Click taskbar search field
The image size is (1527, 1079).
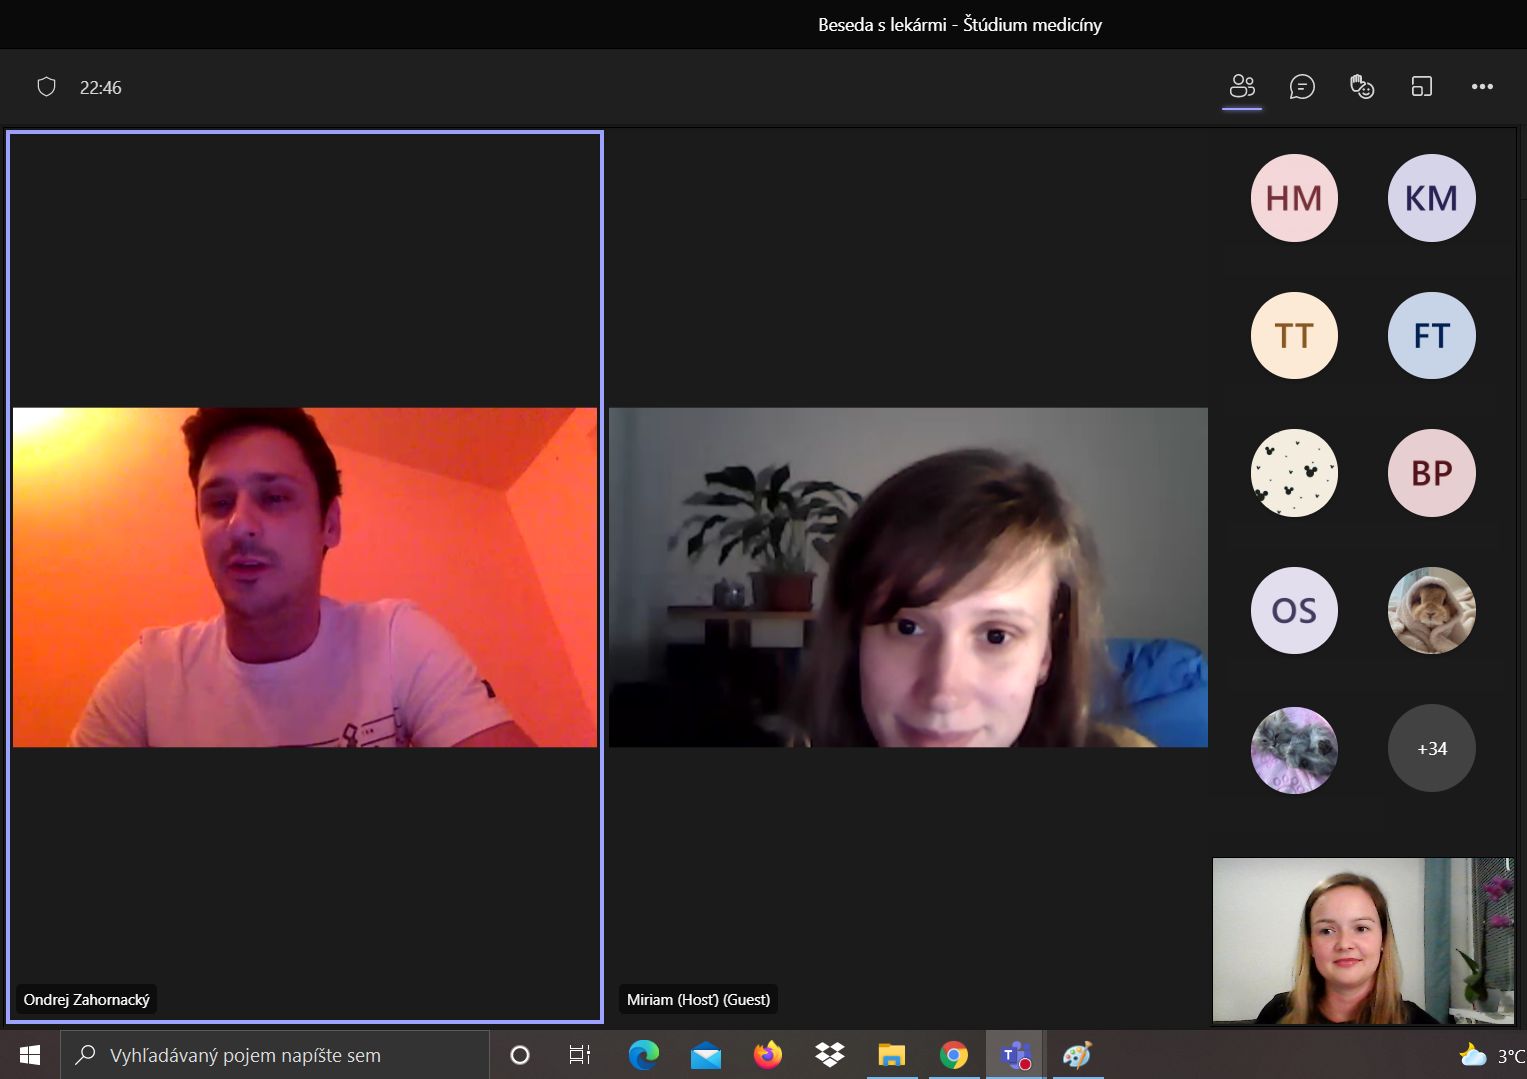coord(275,1055)
